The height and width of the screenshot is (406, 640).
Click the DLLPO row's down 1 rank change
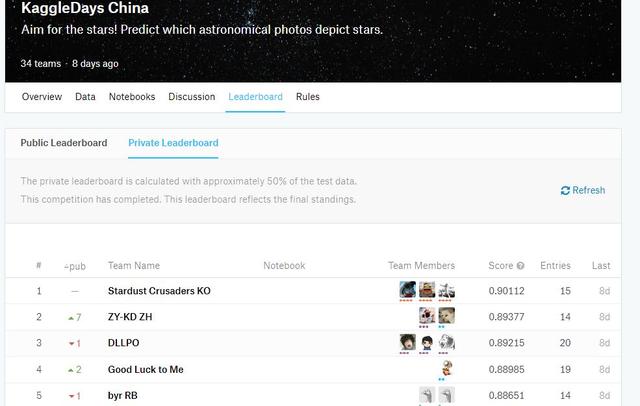tap(75, 343)
